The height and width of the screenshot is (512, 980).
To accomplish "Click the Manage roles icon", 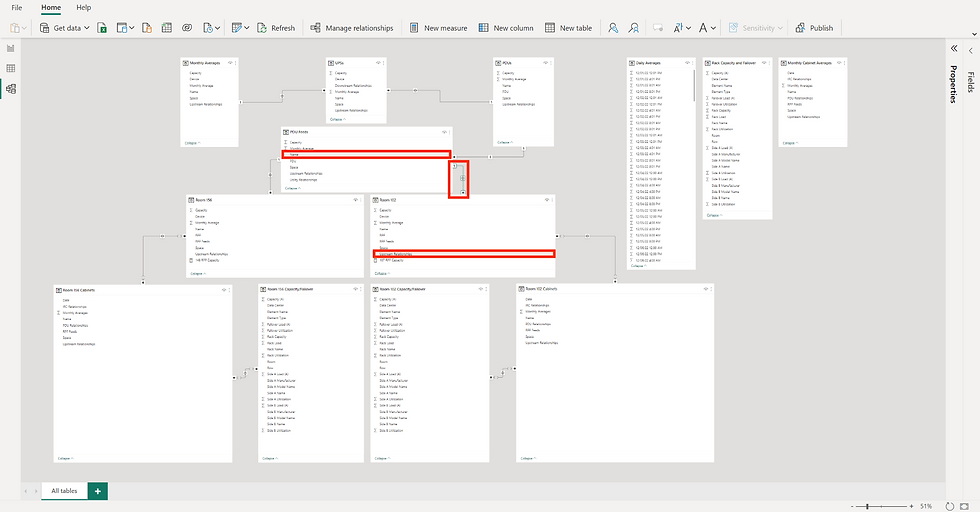I will [613, 28].
